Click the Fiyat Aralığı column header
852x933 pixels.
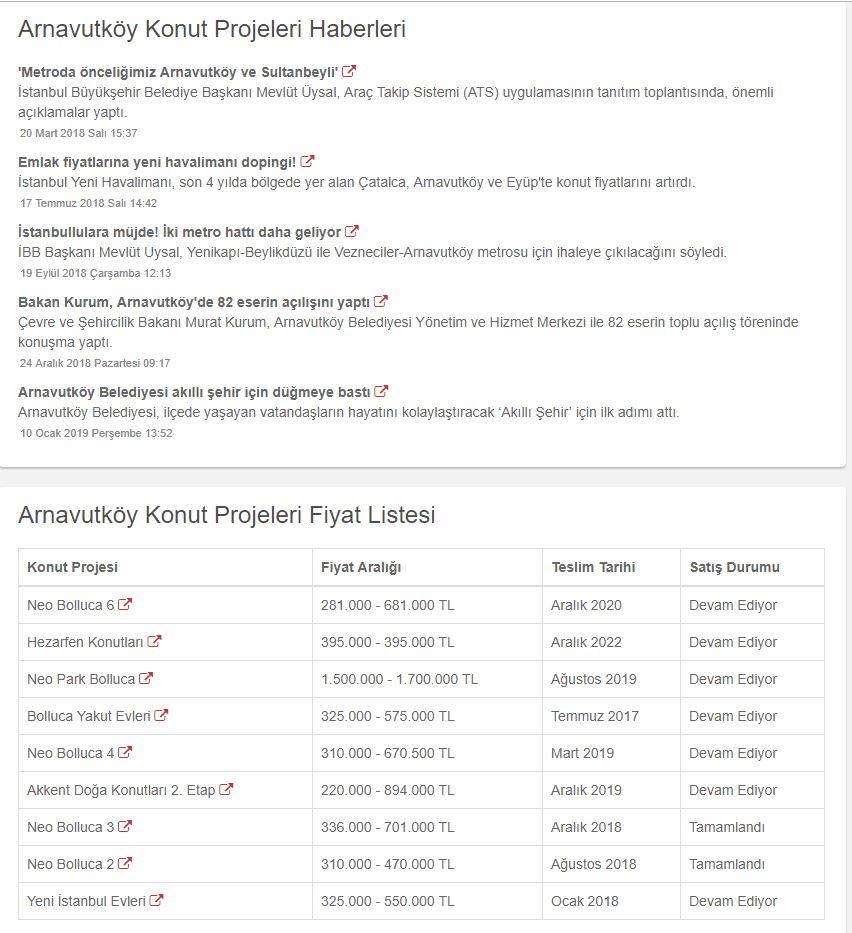[x=361, y=567]
